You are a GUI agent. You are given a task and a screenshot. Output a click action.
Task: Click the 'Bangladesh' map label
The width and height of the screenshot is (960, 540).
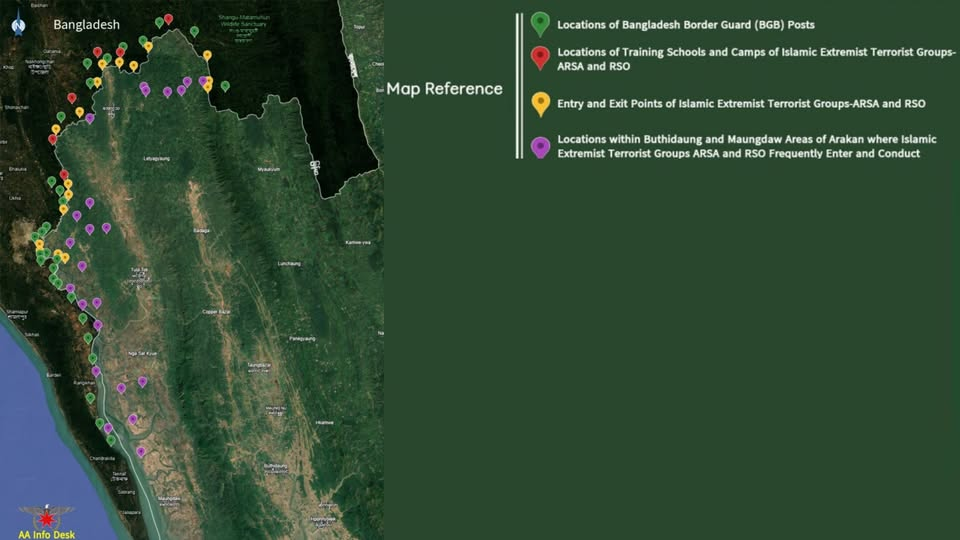tap(86, 24)
